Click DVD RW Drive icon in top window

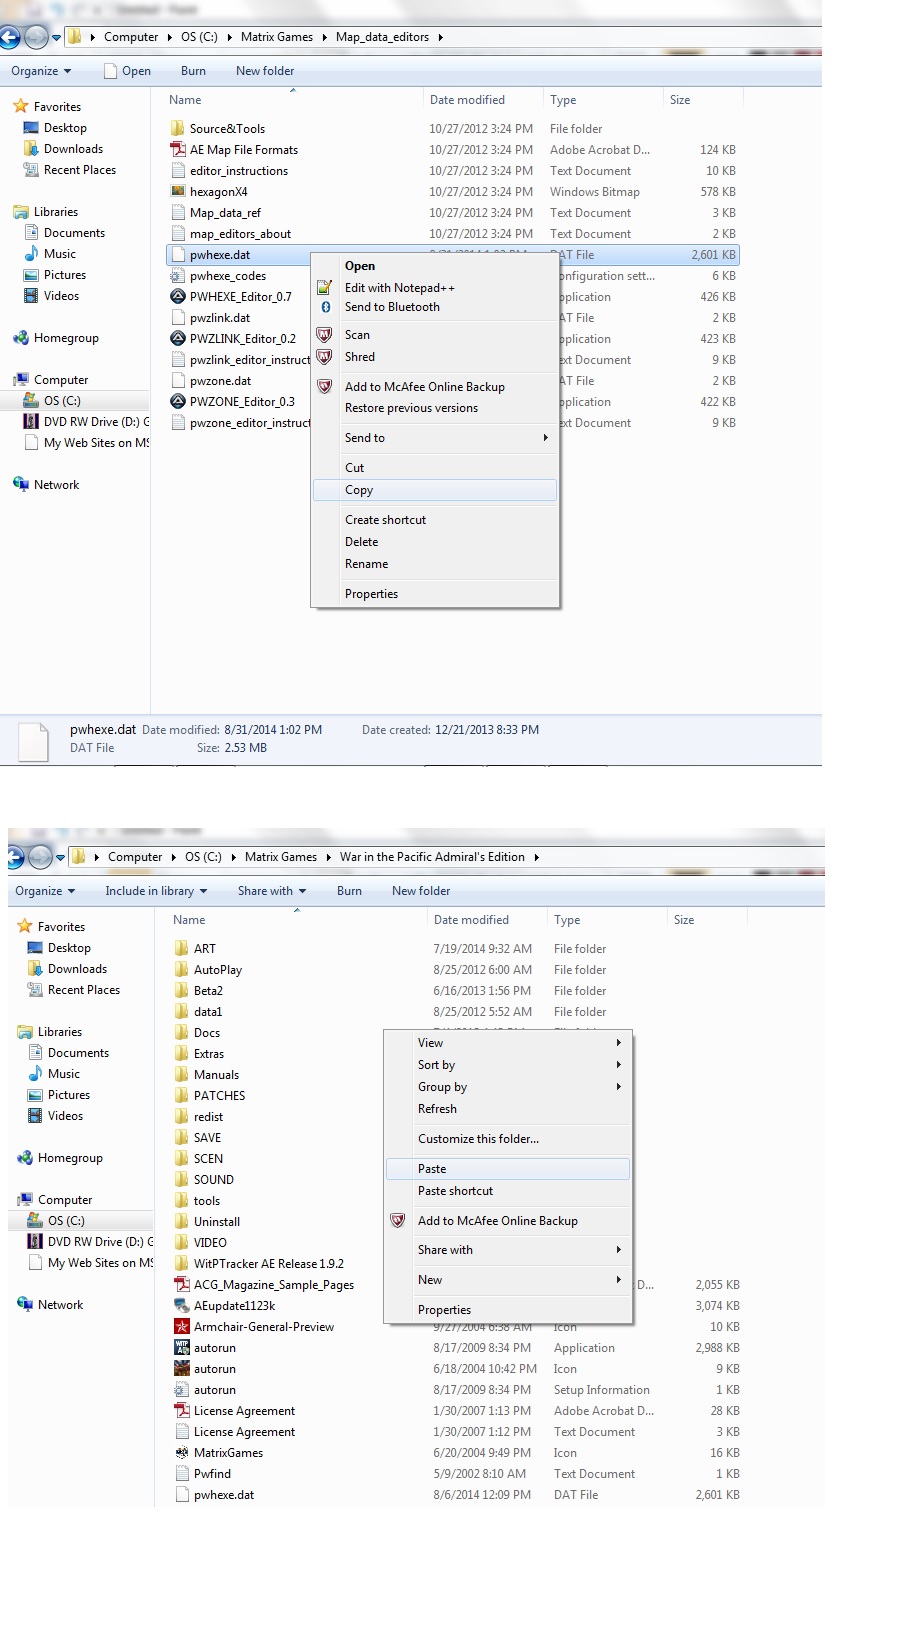[x=31, y=422]
